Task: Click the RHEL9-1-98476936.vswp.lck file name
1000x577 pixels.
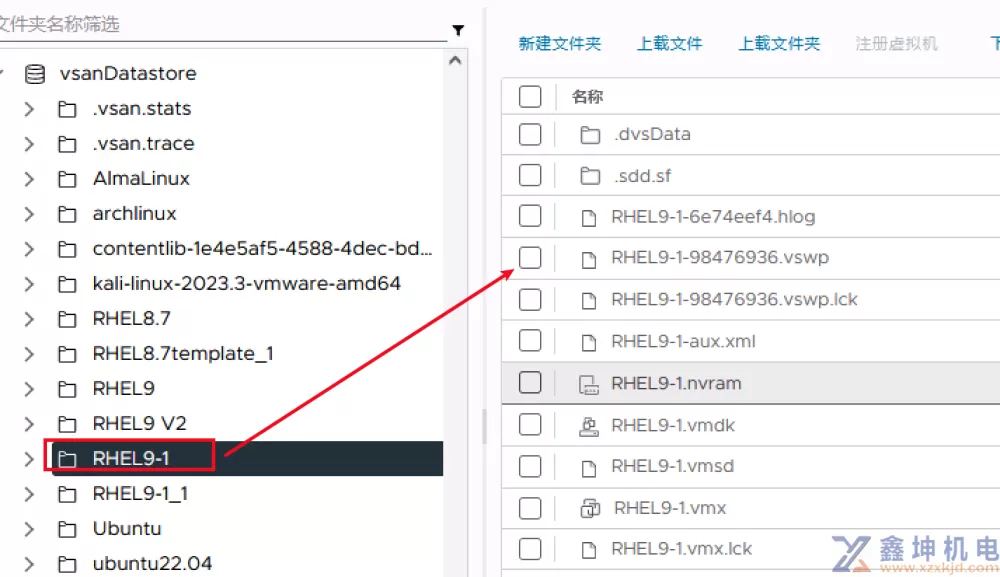Action: point(734,300)
